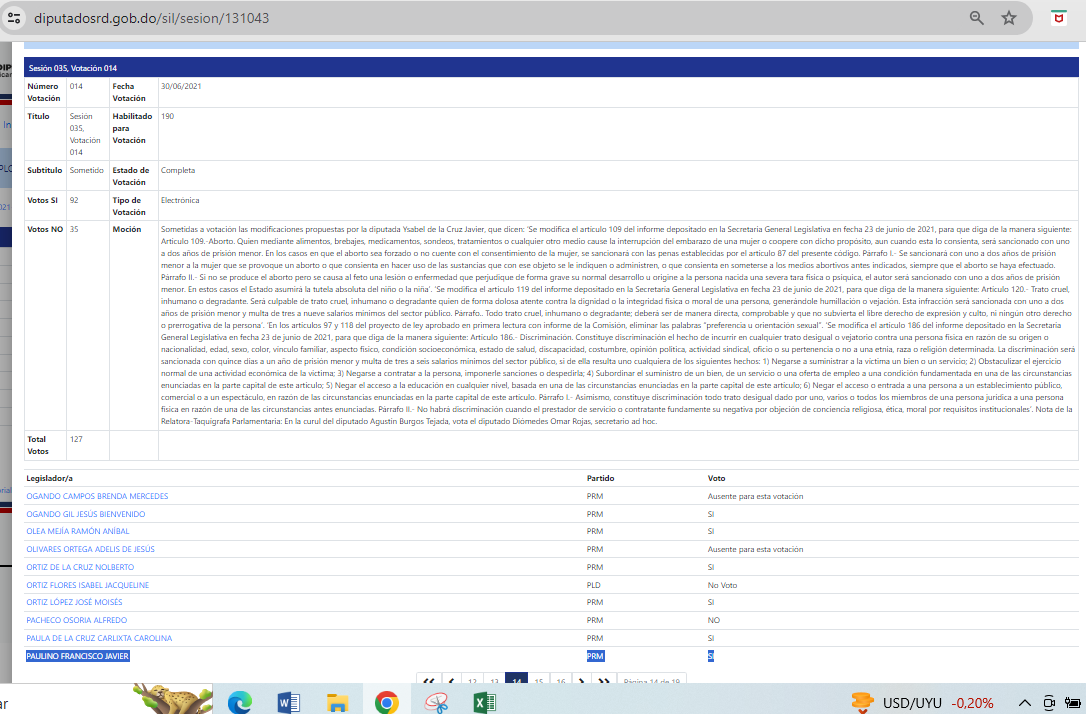The height and width of the screenshot is (714, 1086).
Task: Open legislator OGANDO CAMPOS BRENDA MERCEDES
Action: pyautogui.click(x=97, y=496)
